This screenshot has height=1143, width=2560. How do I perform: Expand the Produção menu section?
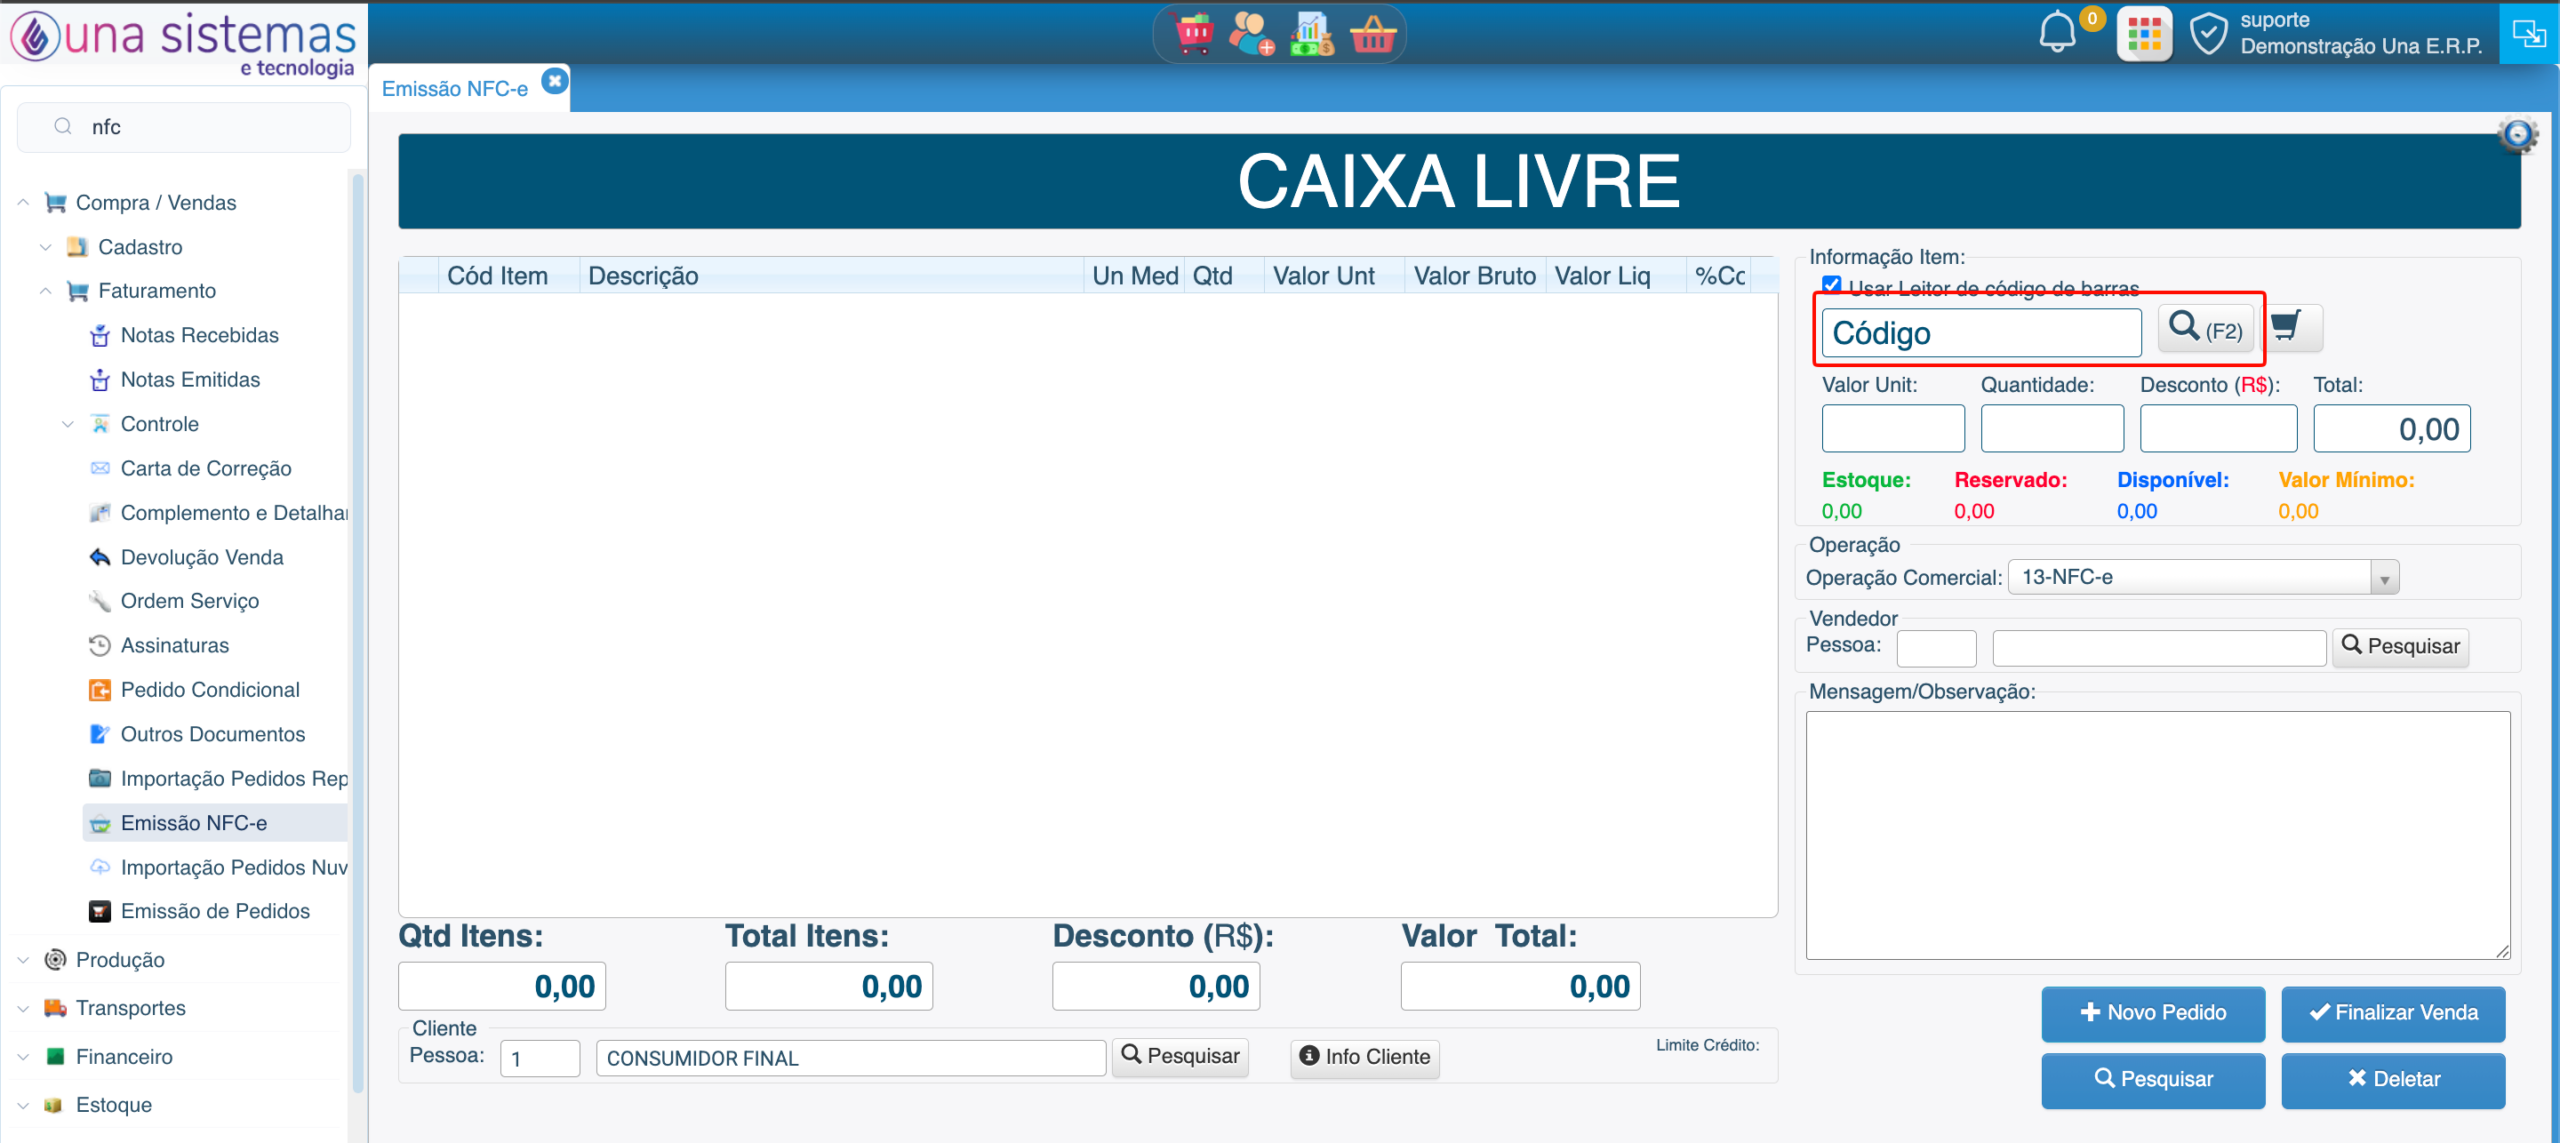pyautogui.click(x=23, y=960)
